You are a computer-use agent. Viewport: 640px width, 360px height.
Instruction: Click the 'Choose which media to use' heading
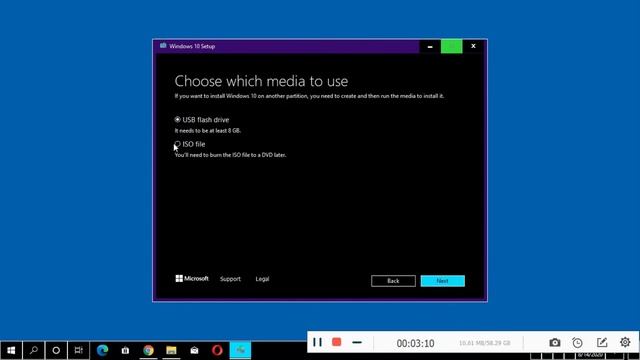tap(261, 81)
